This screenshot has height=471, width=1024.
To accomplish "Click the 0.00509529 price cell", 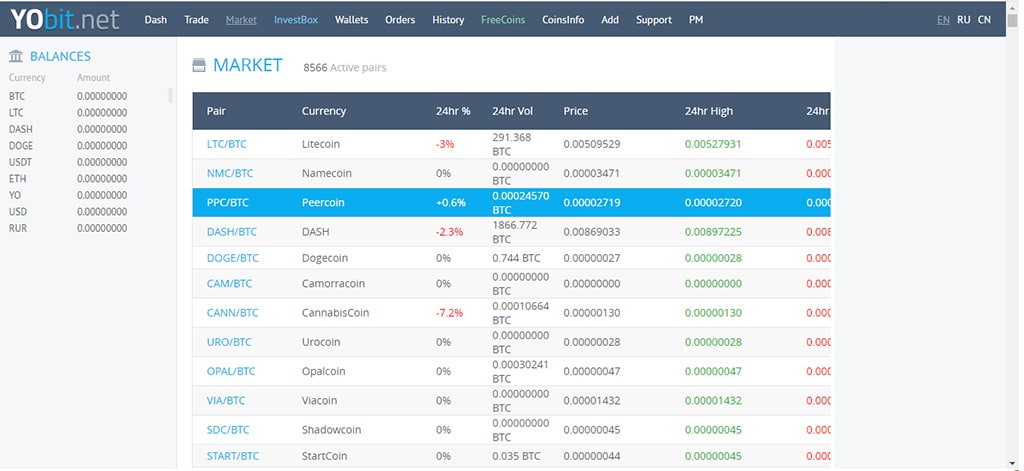I will pyautogui.click(x=592, y=144).
